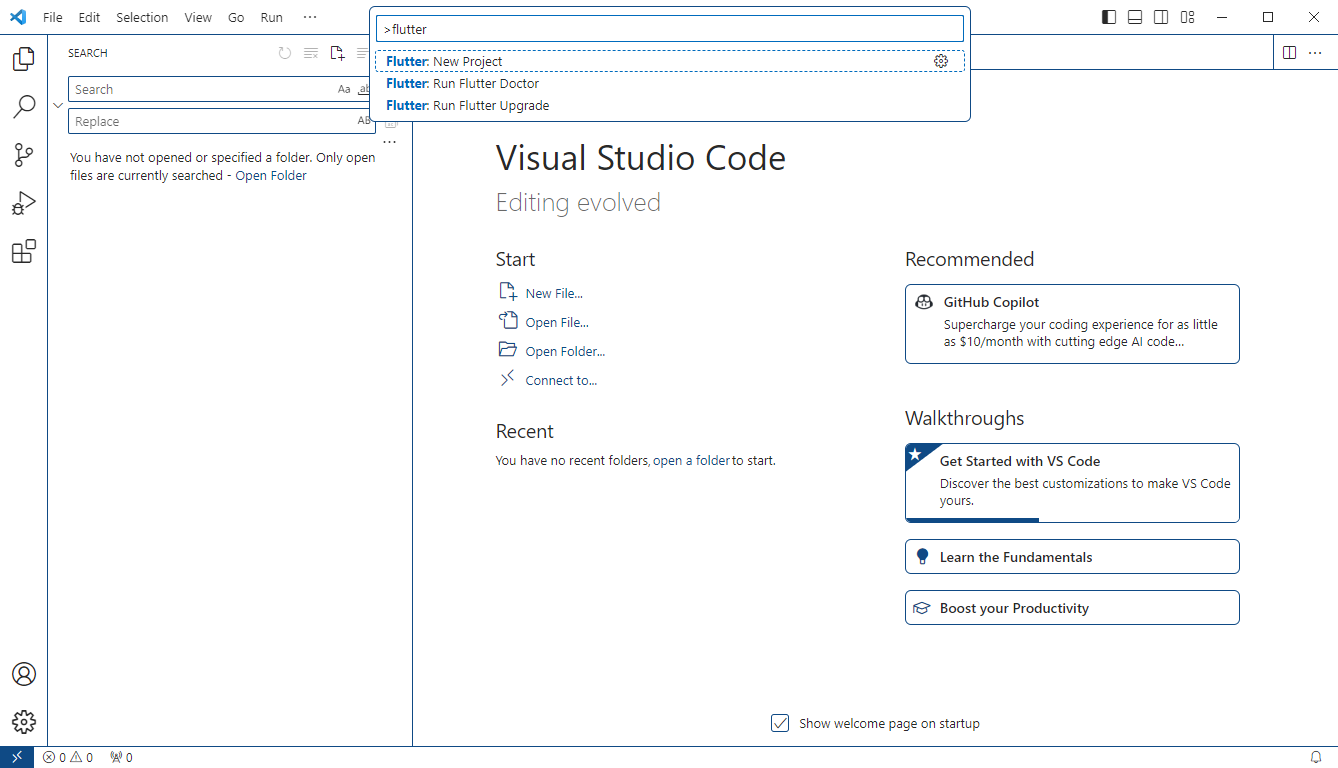Open the File menu
Viewport: 1338px width, 768px height.
click(x=53, y=17)
